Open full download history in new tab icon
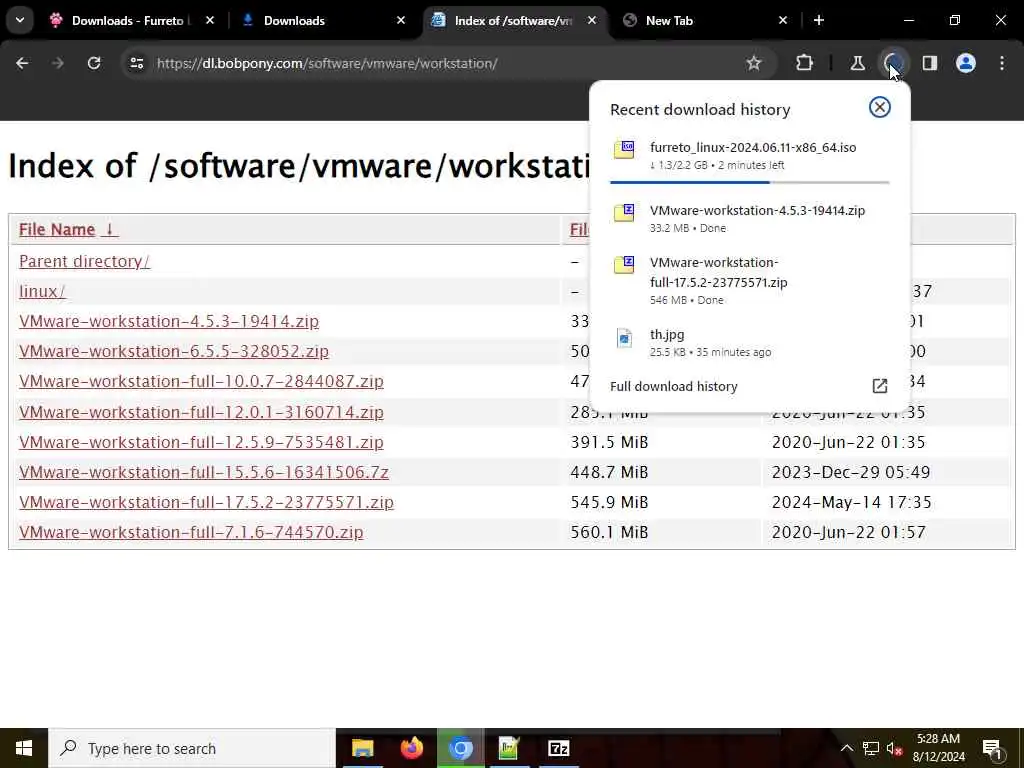 pyautogui.click(x=880, y=386)
